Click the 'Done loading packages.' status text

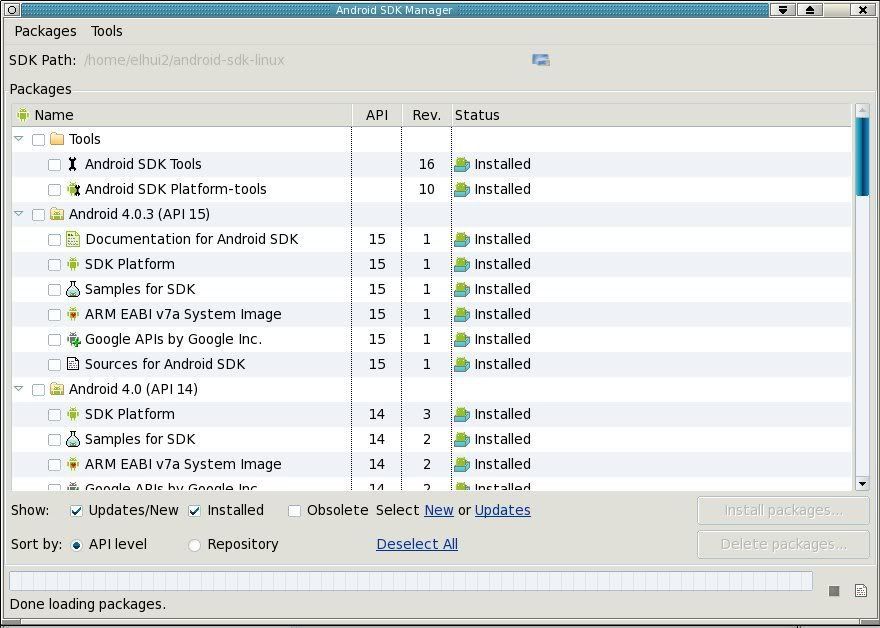(x=88, y=604)
